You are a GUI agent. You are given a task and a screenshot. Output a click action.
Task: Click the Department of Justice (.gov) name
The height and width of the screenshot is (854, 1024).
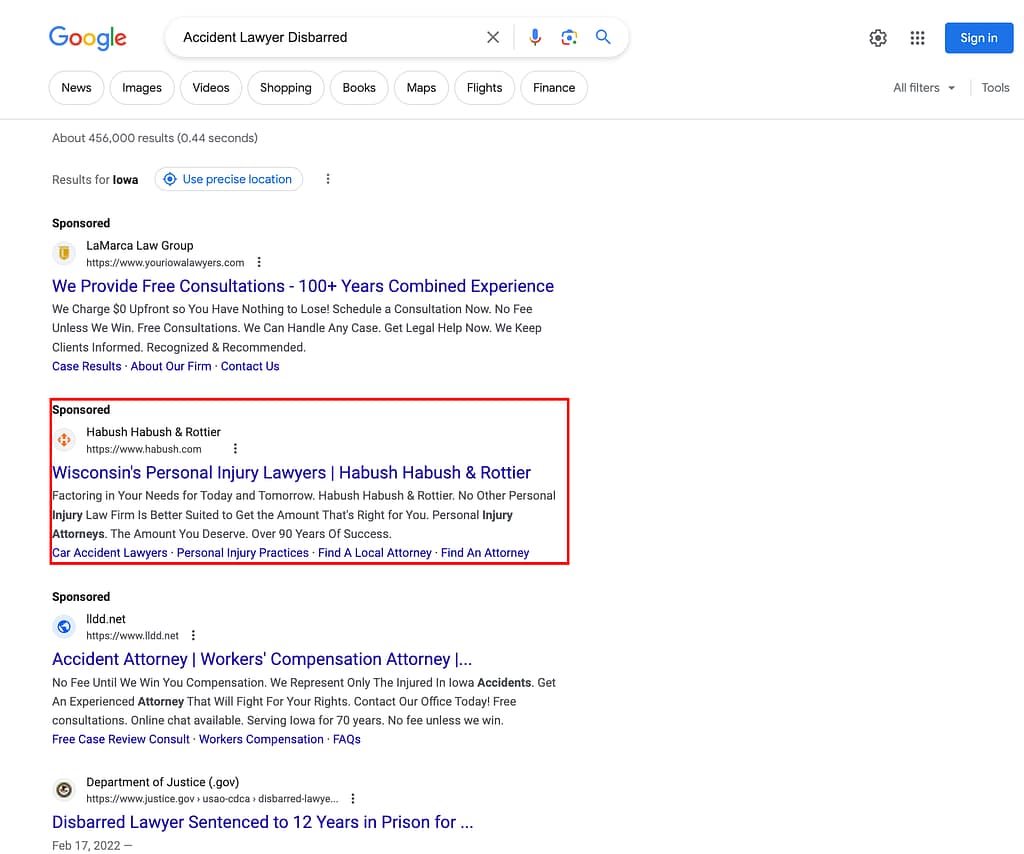click(x=163, y=782)
